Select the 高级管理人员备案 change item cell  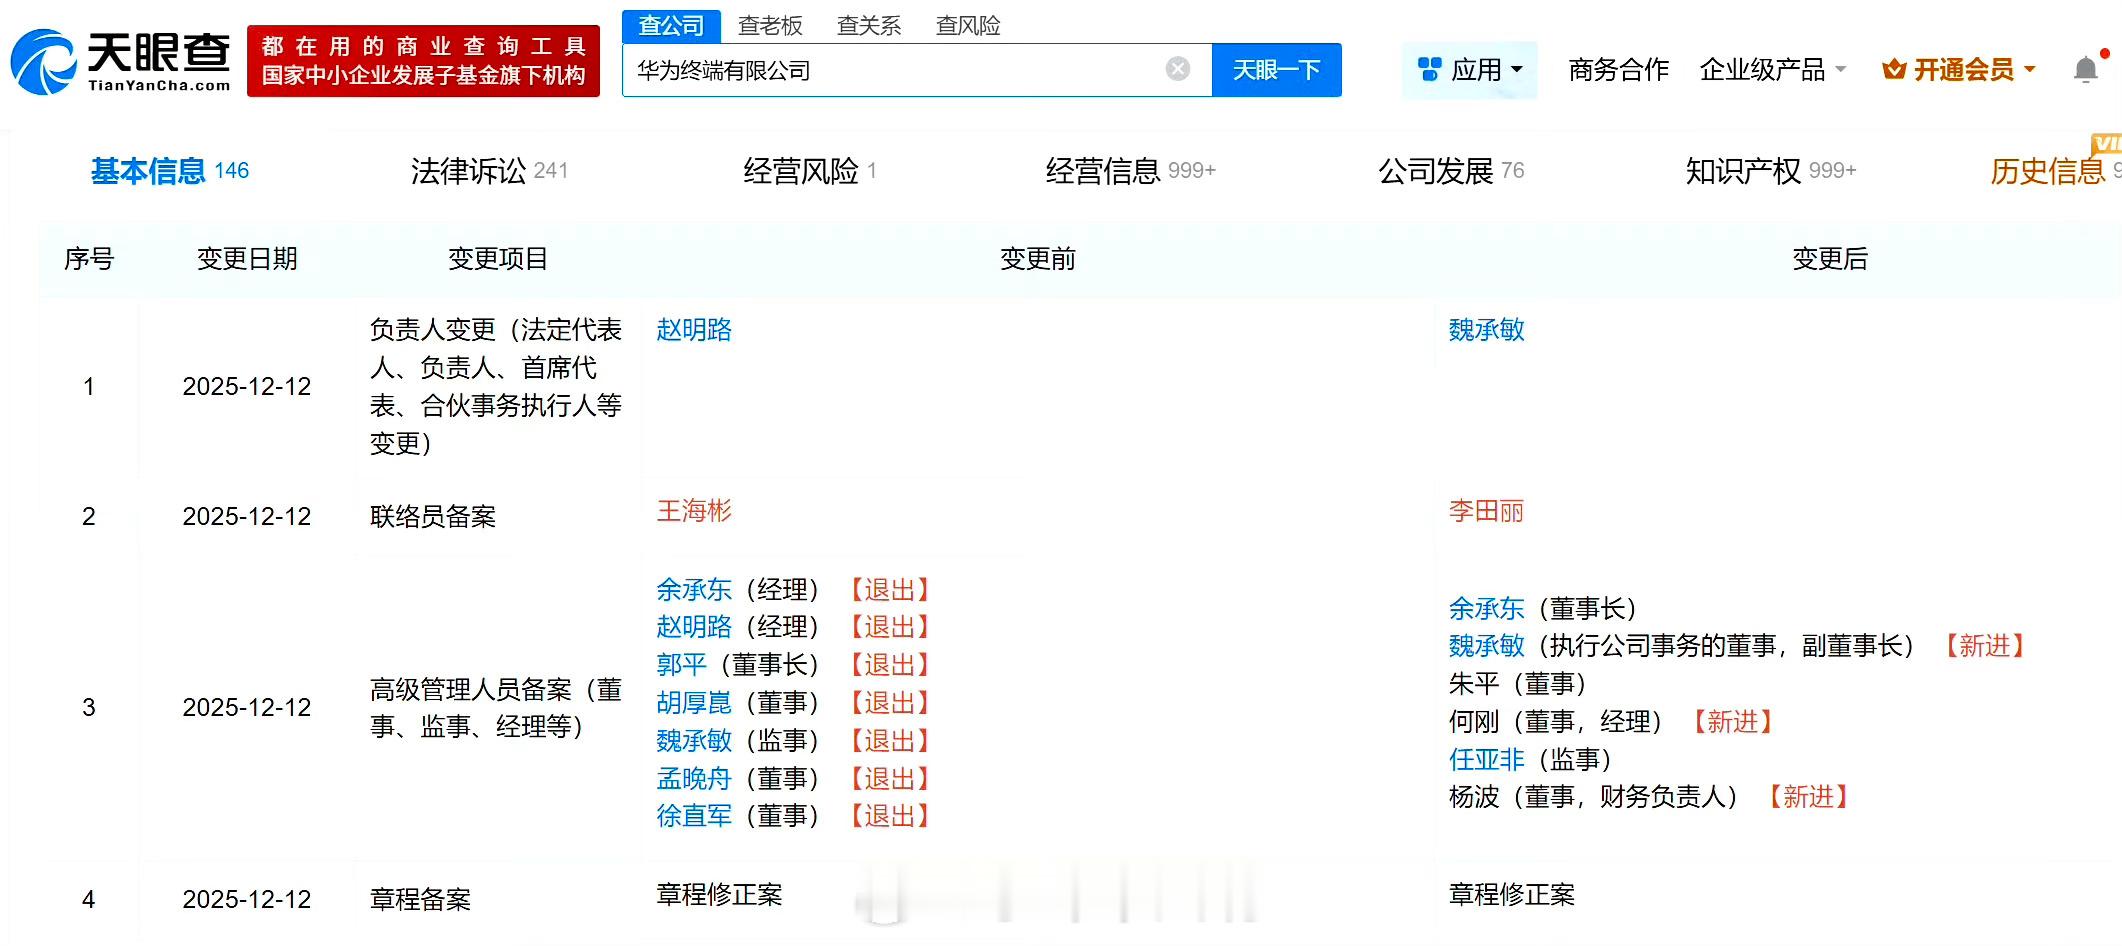(496, 707)
